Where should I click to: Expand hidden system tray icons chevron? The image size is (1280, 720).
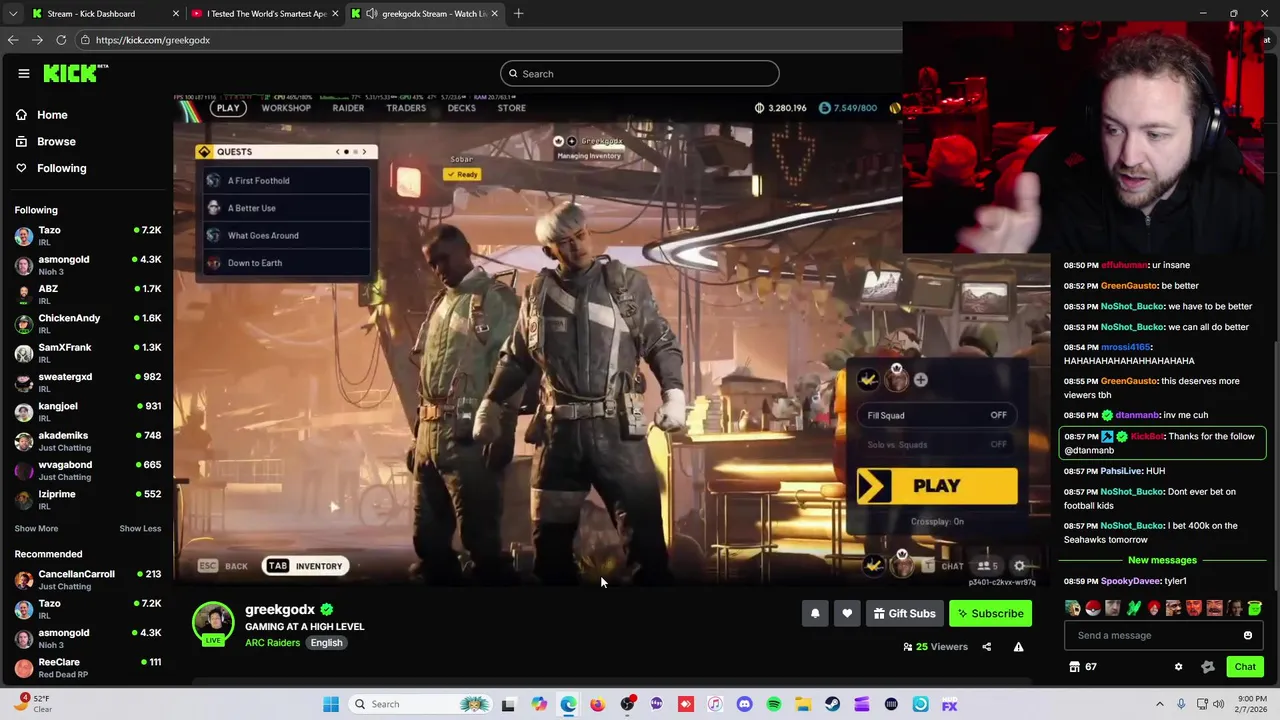[1160, 704]
